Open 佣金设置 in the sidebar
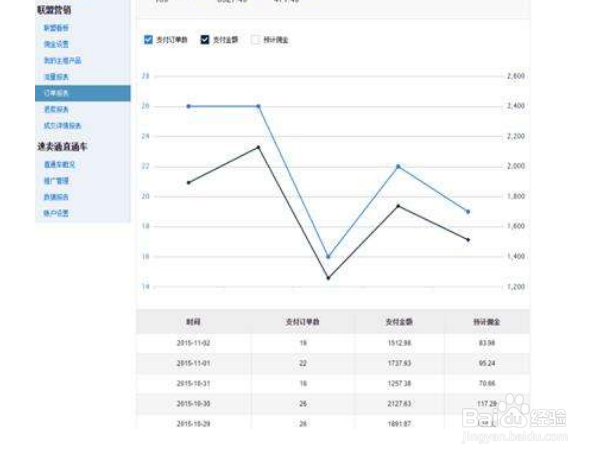Image resolution: width=603 pixels, height=458 pixels. pos(56,44)
